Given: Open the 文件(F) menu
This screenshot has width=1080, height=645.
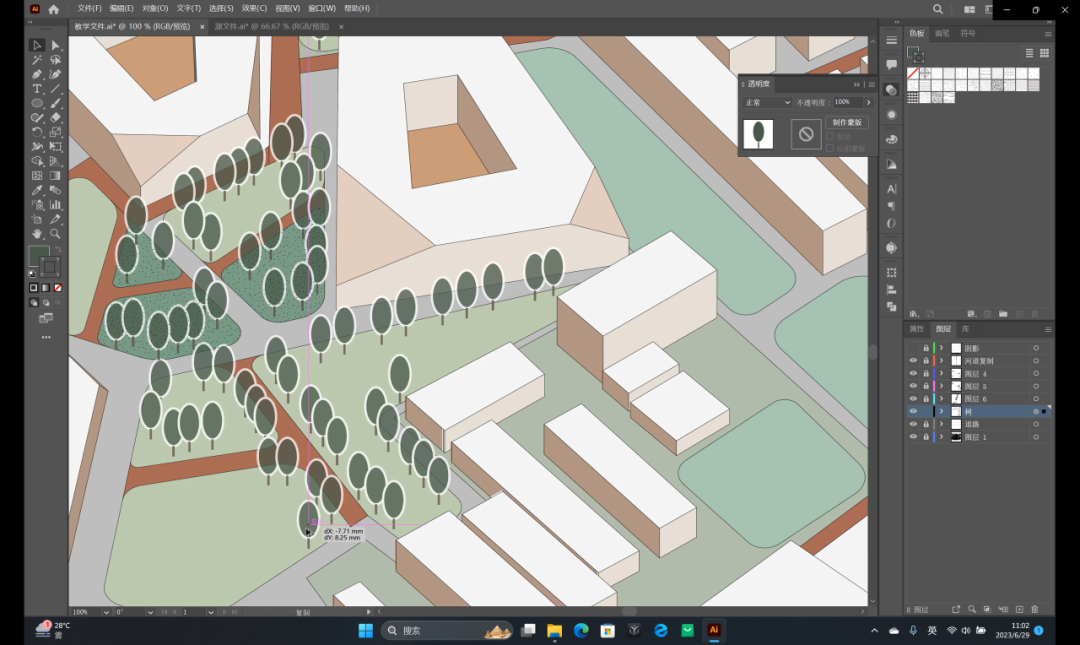Looking at the screenshot, I should [x=89, y=8].
